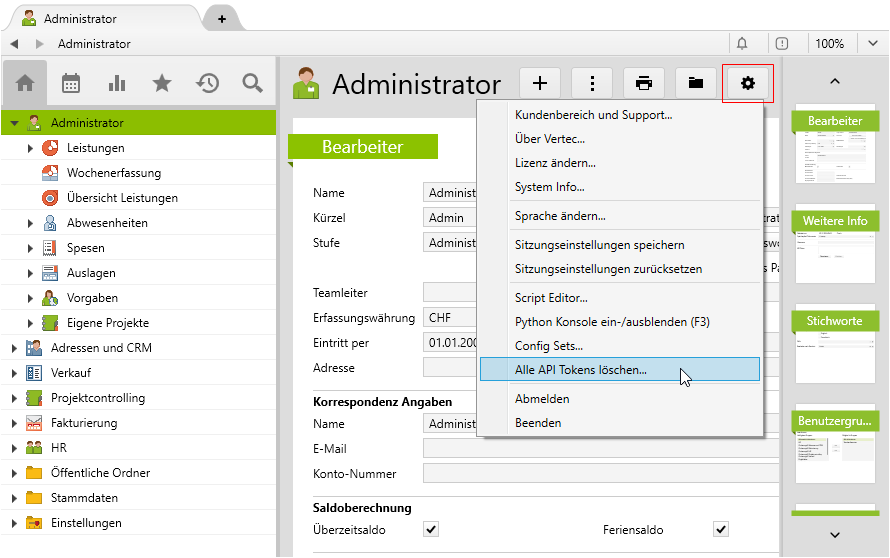
Task: Choose 'Script Editor...' from the menu
Action: 551,298
